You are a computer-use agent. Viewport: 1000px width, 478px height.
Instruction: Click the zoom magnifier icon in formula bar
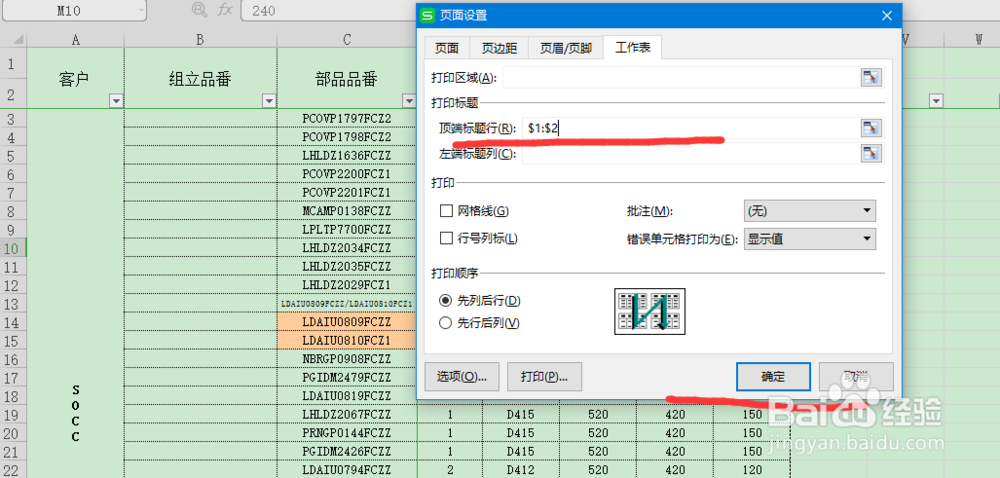coord(200,10)
